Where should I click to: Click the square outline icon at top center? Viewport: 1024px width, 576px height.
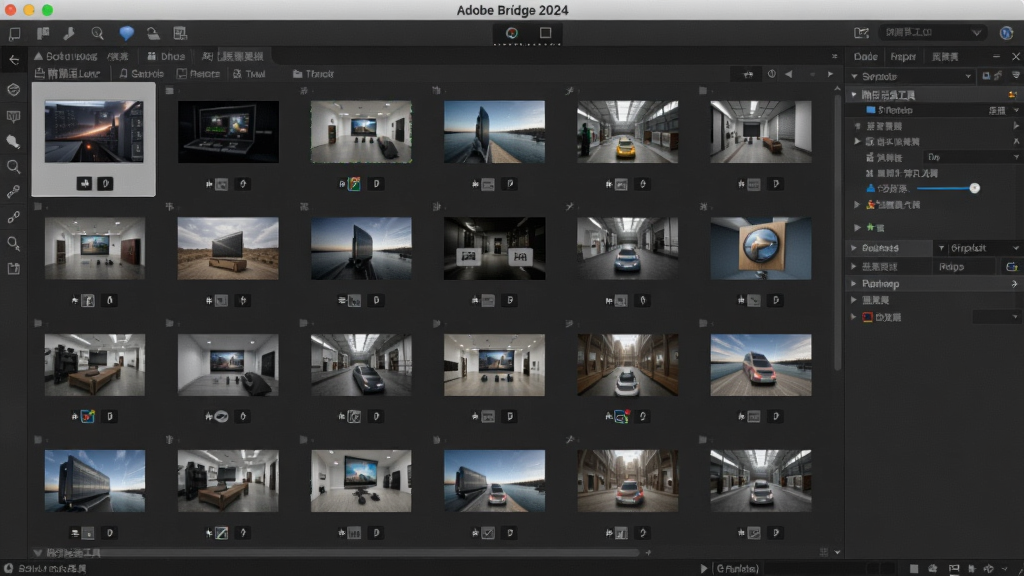(545, 33)
